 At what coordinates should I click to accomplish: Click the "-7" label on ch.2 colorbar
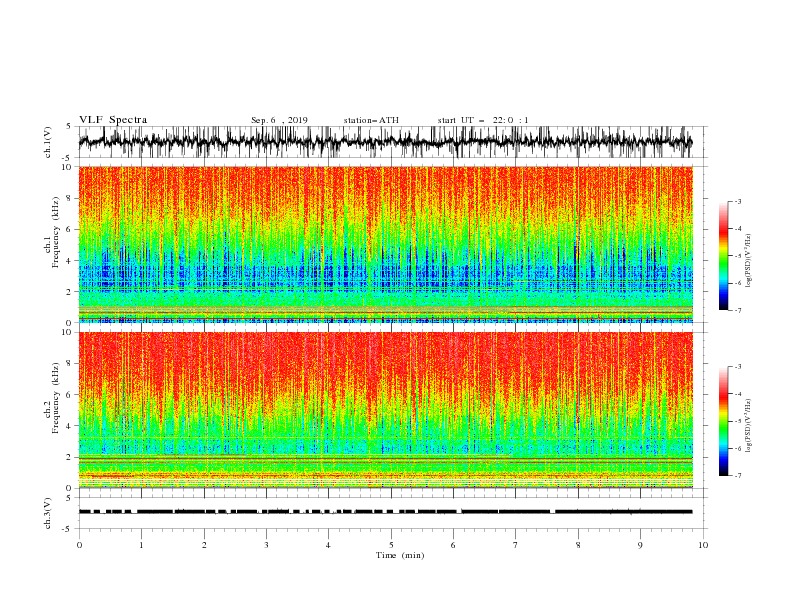[738, 476]
